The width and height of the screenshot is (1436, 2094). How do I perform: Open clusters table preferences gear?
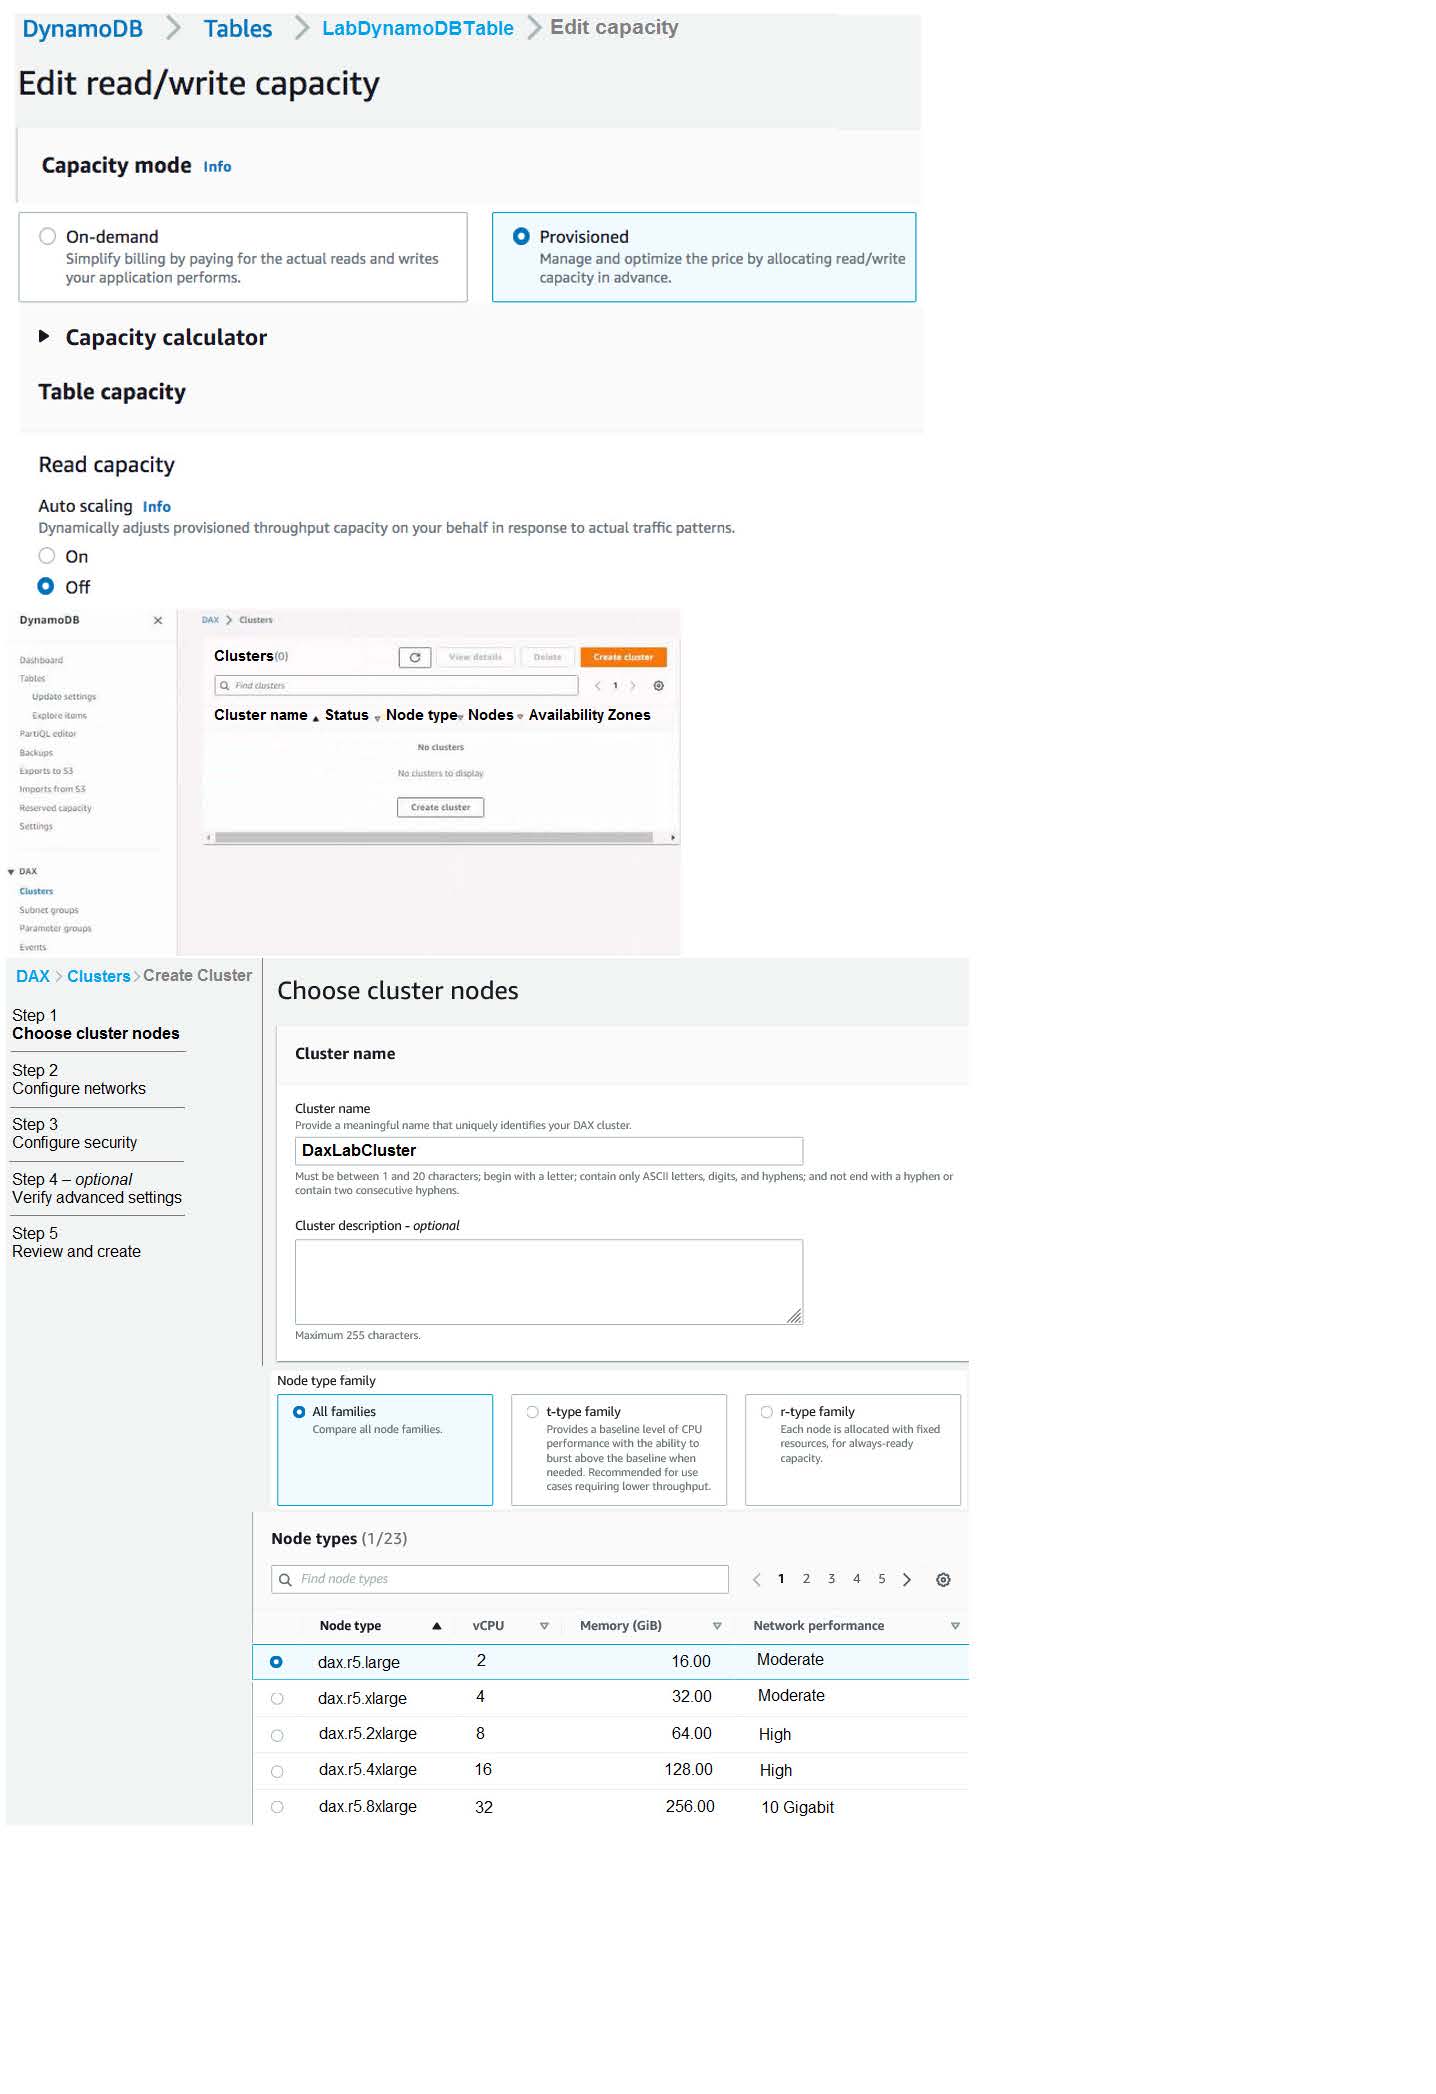click(658, 686)
